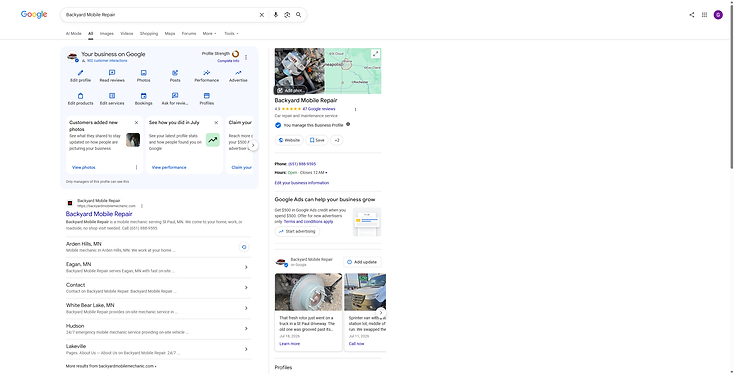734x374 pixels.
Task: Open the share icon in header
Action: (691, 15)
